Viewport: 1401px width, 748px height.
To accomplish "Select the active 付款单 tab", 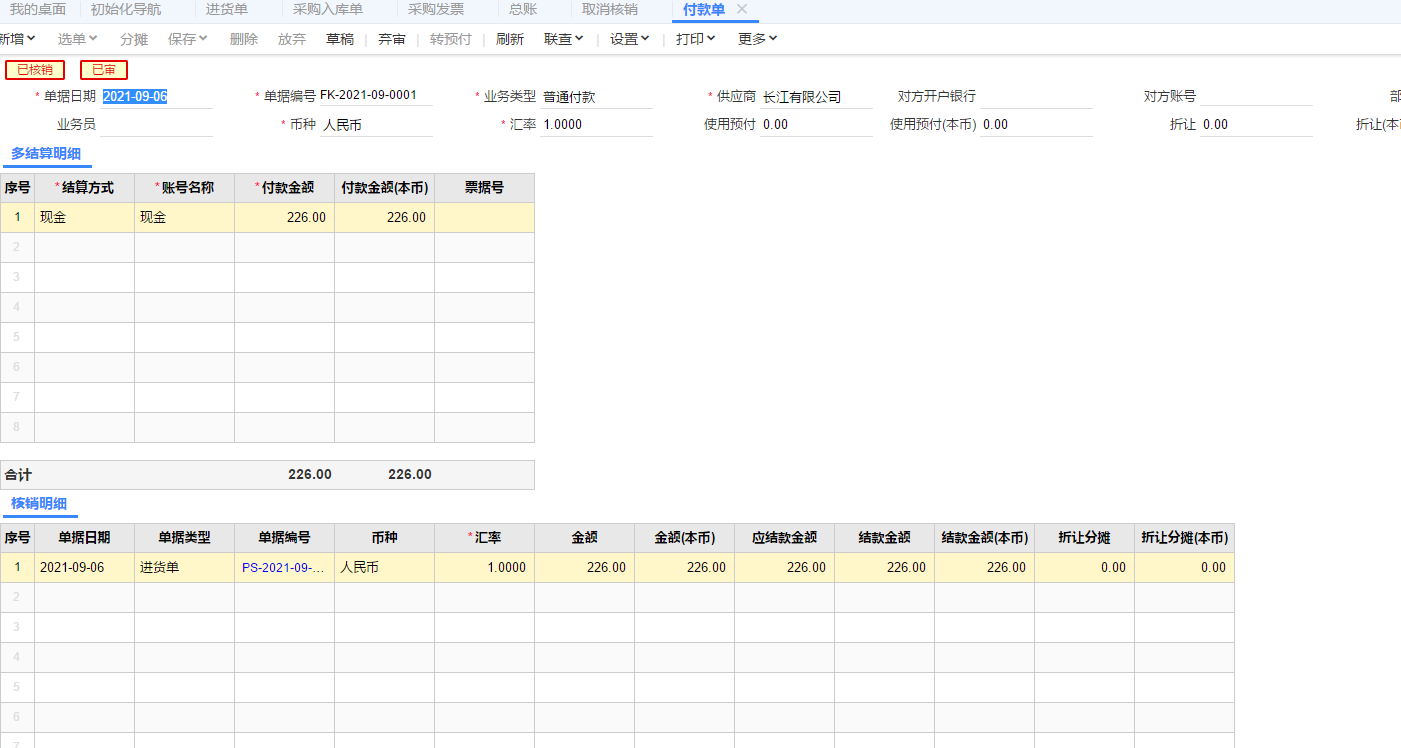I will pyautogui.click(x=704, y=9).
